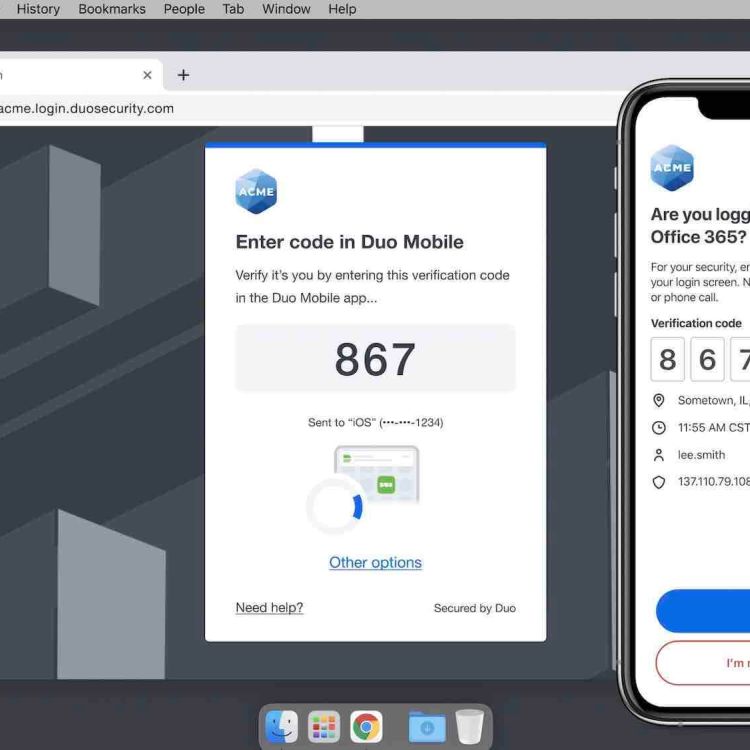Click the ACME logo on the phone

(x=672, y=168)
